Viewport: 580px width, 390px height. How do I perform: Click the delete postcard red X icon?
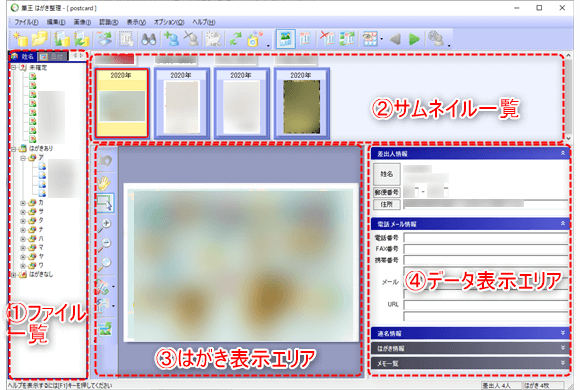(x=327, y=39)
